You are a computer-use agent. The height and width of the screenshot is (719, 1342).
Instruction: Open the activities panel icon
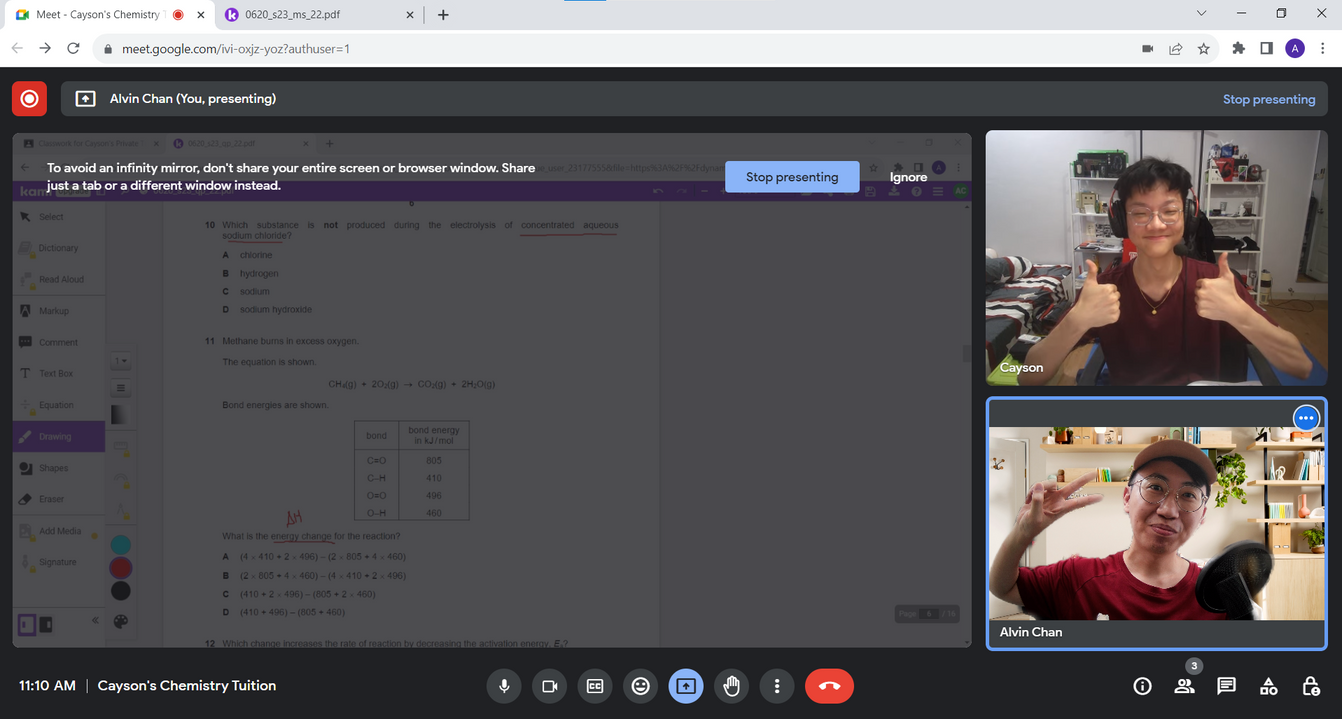[1268, 686]
